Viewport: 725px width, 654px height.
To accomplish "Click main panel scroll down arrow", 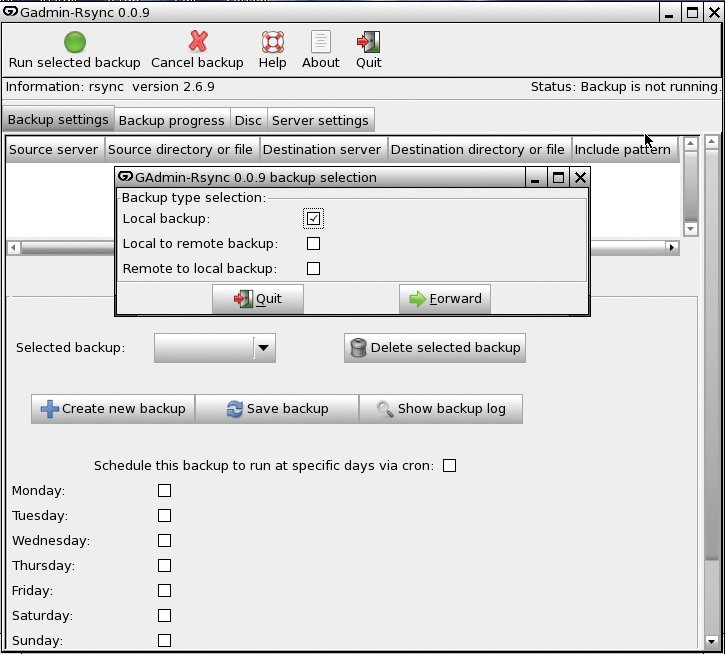I will pyautogui.click(x=712, y=641).
